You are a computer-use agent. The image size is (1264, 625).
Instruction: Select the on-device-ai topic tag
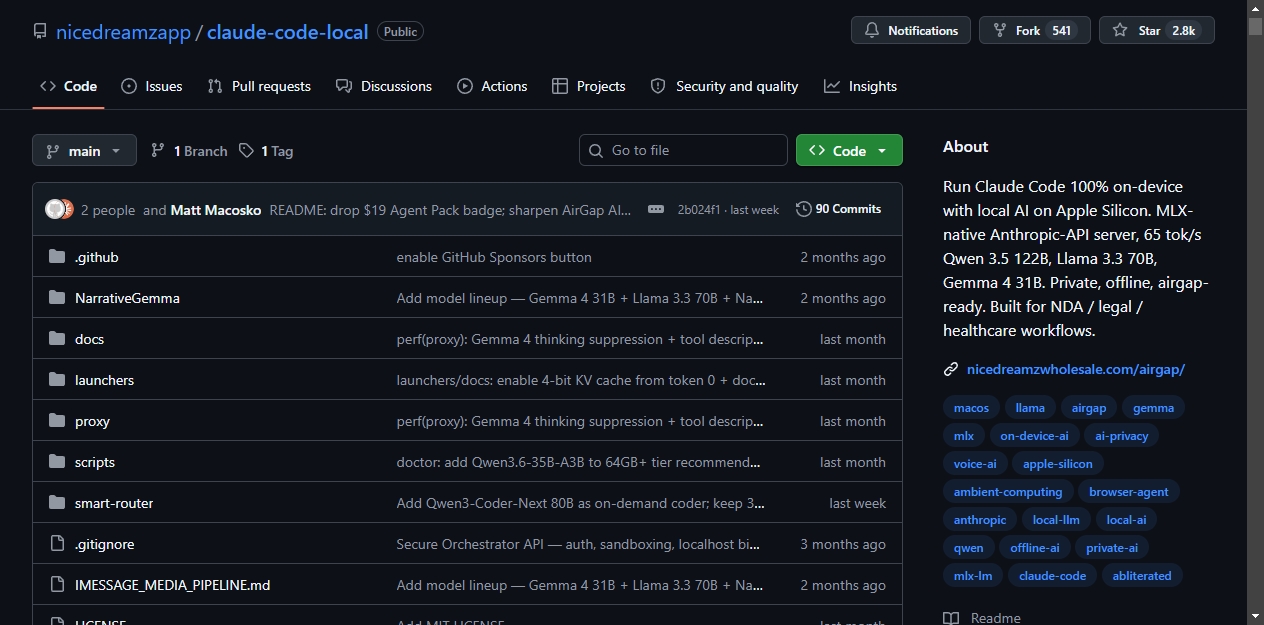[x=1034, y=436]
